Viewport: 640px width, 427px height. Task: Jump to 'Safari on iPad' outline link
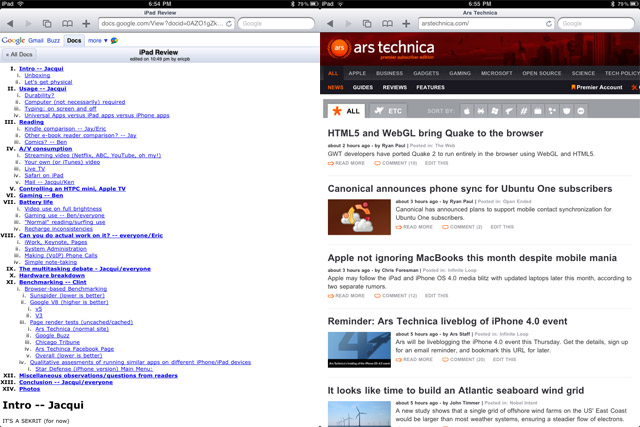point(44,176)
